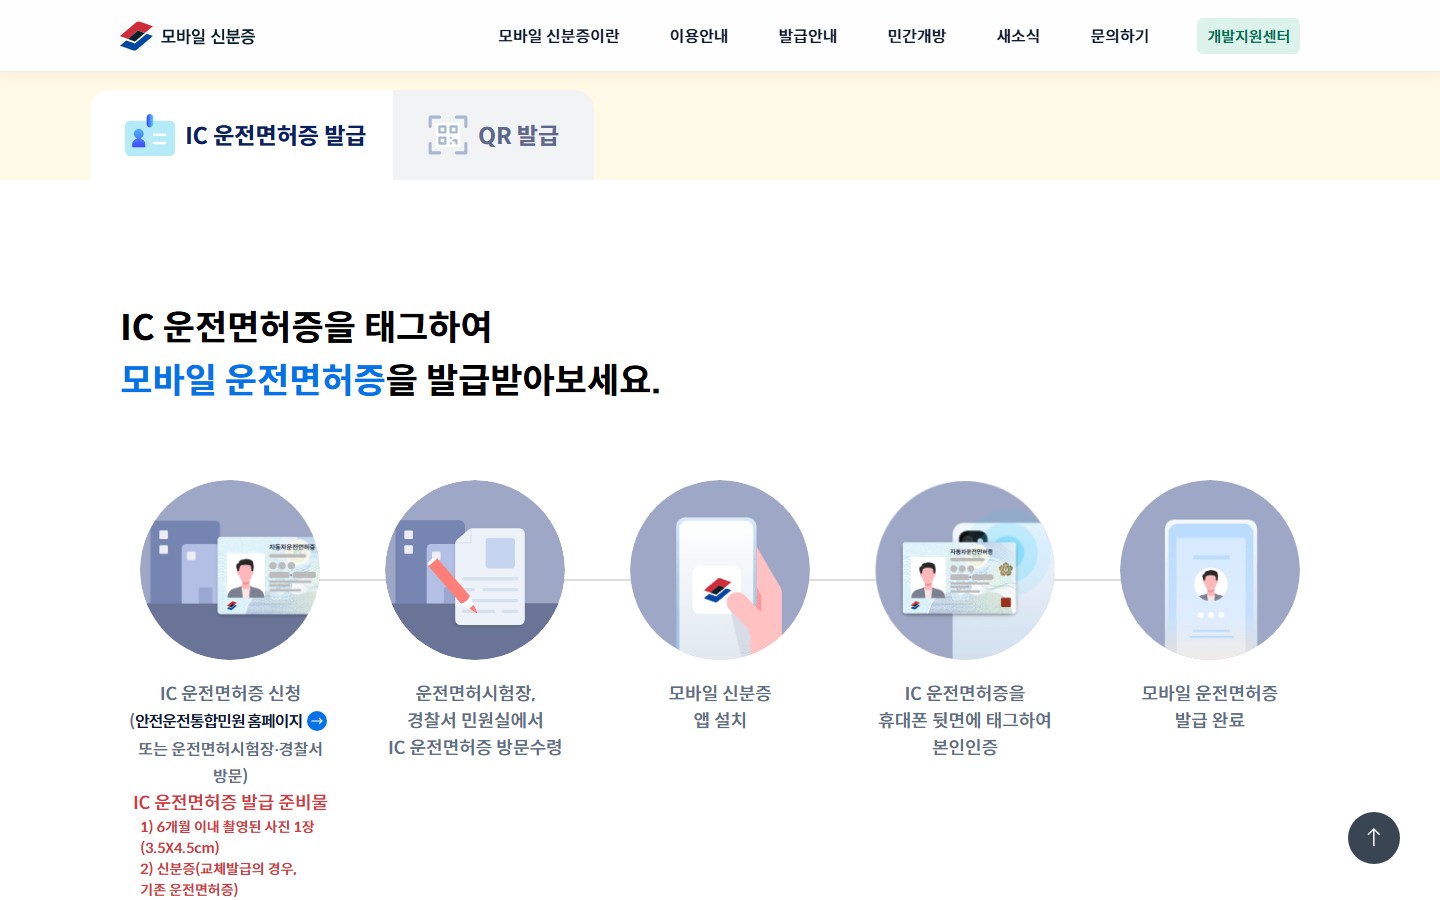
Task: Click the 휴대폰 뒷면에 태그 NFC illustration
Action: pos(965,570)
